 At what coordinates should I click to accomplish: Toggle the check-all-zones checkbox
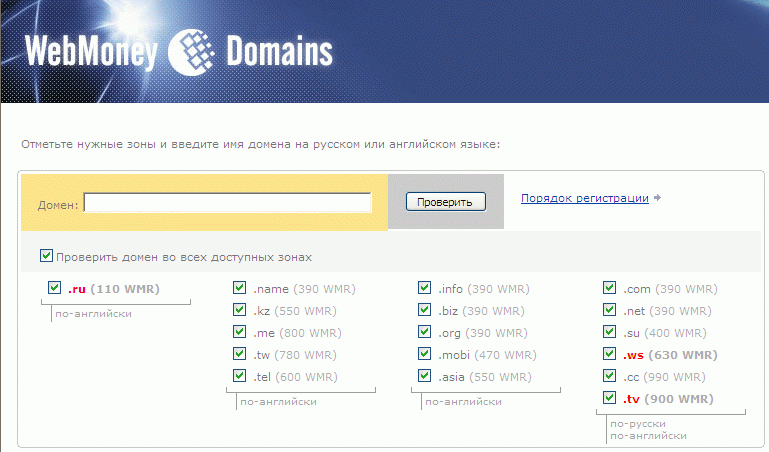coord(47,255)
